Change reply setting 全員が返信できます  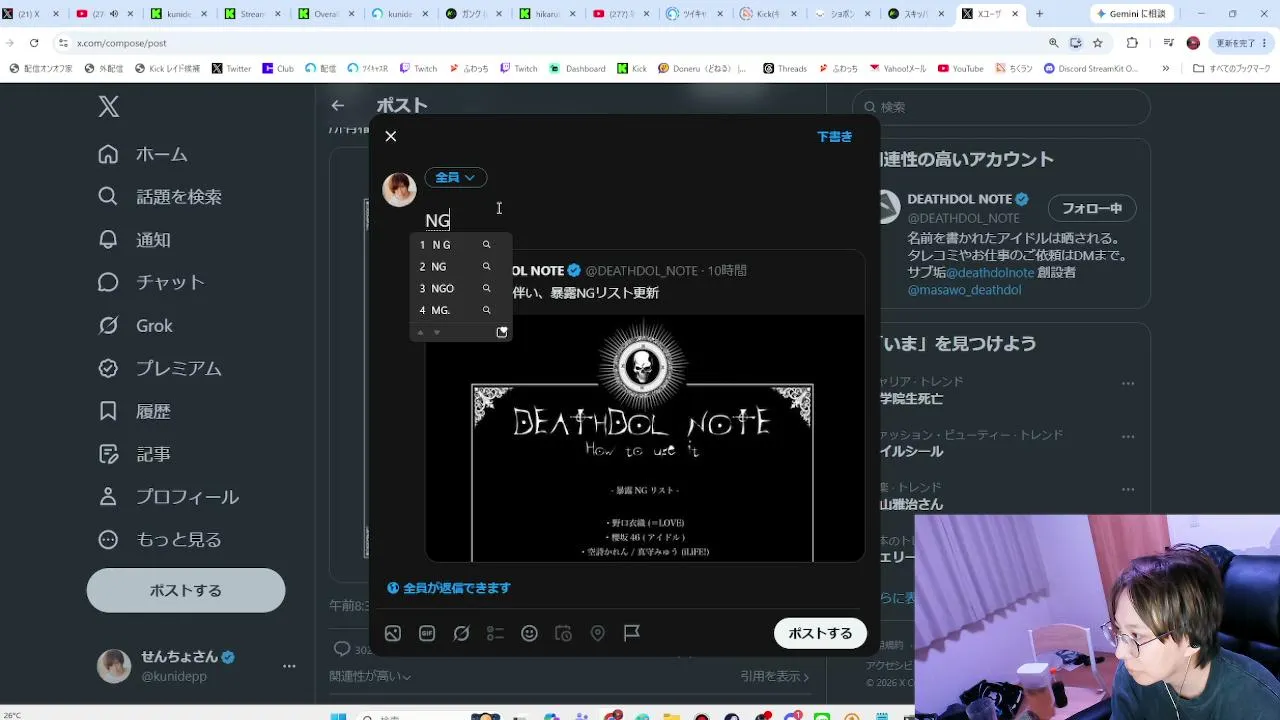coord(449,588)
